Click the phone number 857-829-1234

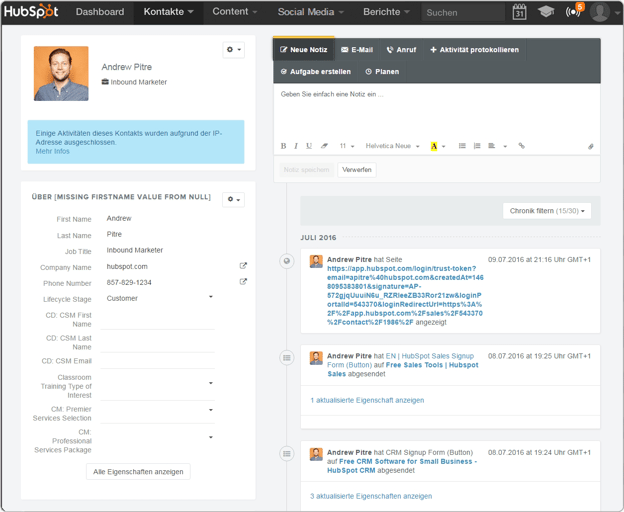coord(129,282)
